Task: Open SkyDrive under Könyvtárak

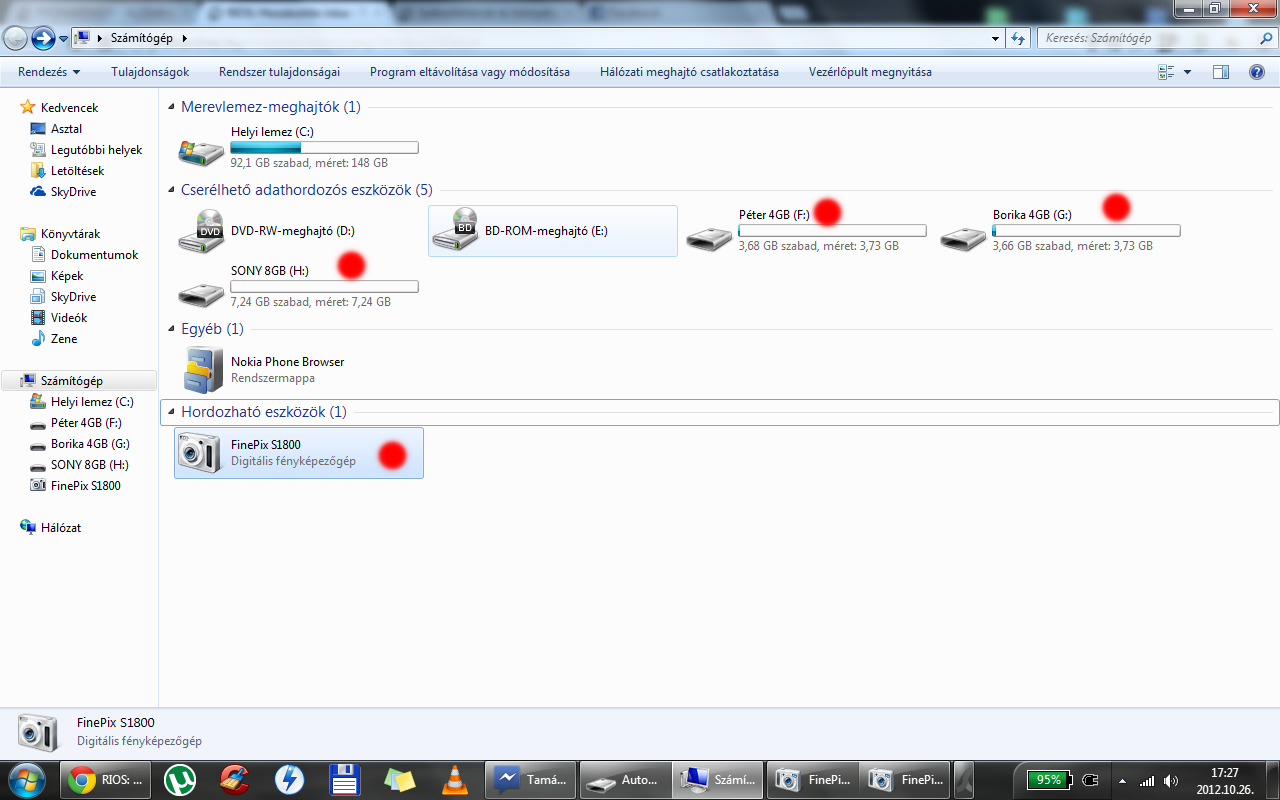Action: click(73, 296)
